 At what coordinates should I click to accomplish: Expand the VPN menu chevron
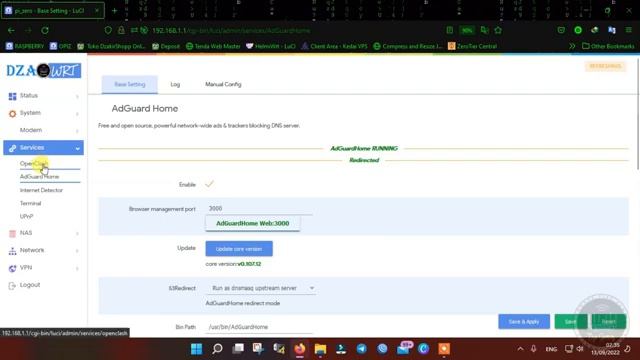pyautogui.click(x=77, y=269)
